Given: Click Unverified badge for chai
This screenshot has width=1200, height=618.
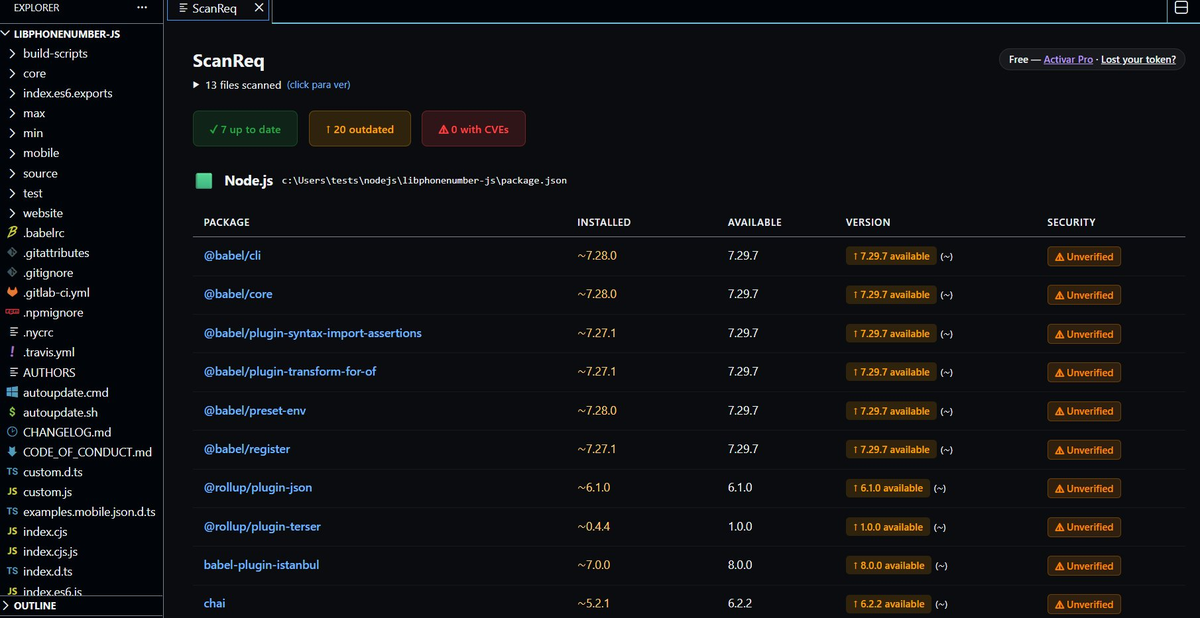Looking at the screenshot, I should [1084, 604].
